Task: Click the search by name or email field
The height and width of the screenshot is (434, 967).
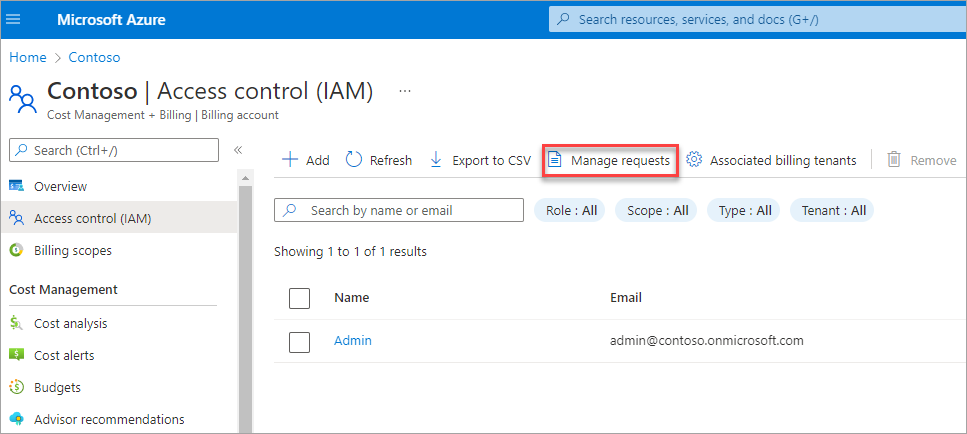Action: point(410,210)
